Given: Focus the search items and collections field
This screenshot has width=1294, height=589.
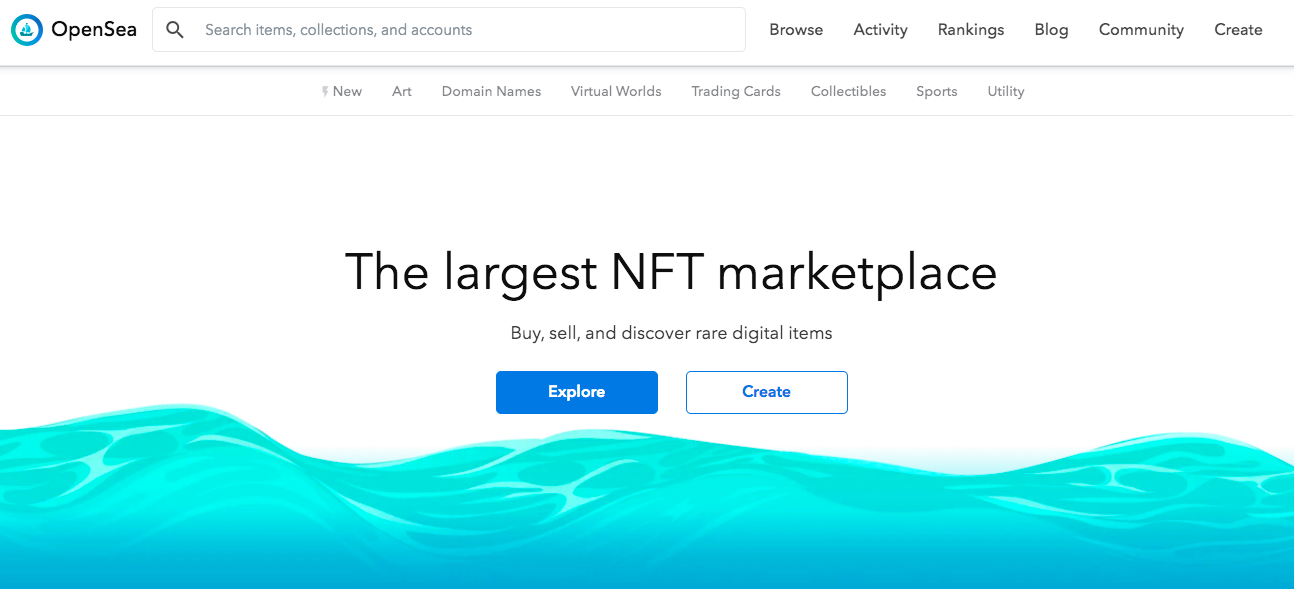Looking at the screenshot, I should point(470,30).
